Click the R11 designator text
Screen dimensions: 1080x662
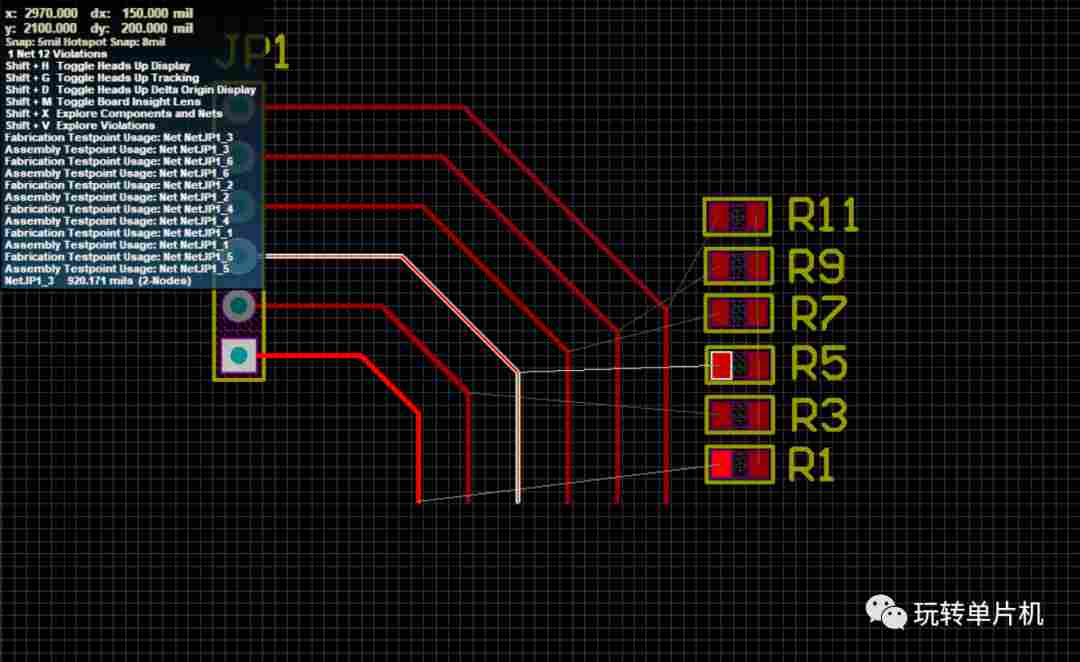(x=823, y=215)
